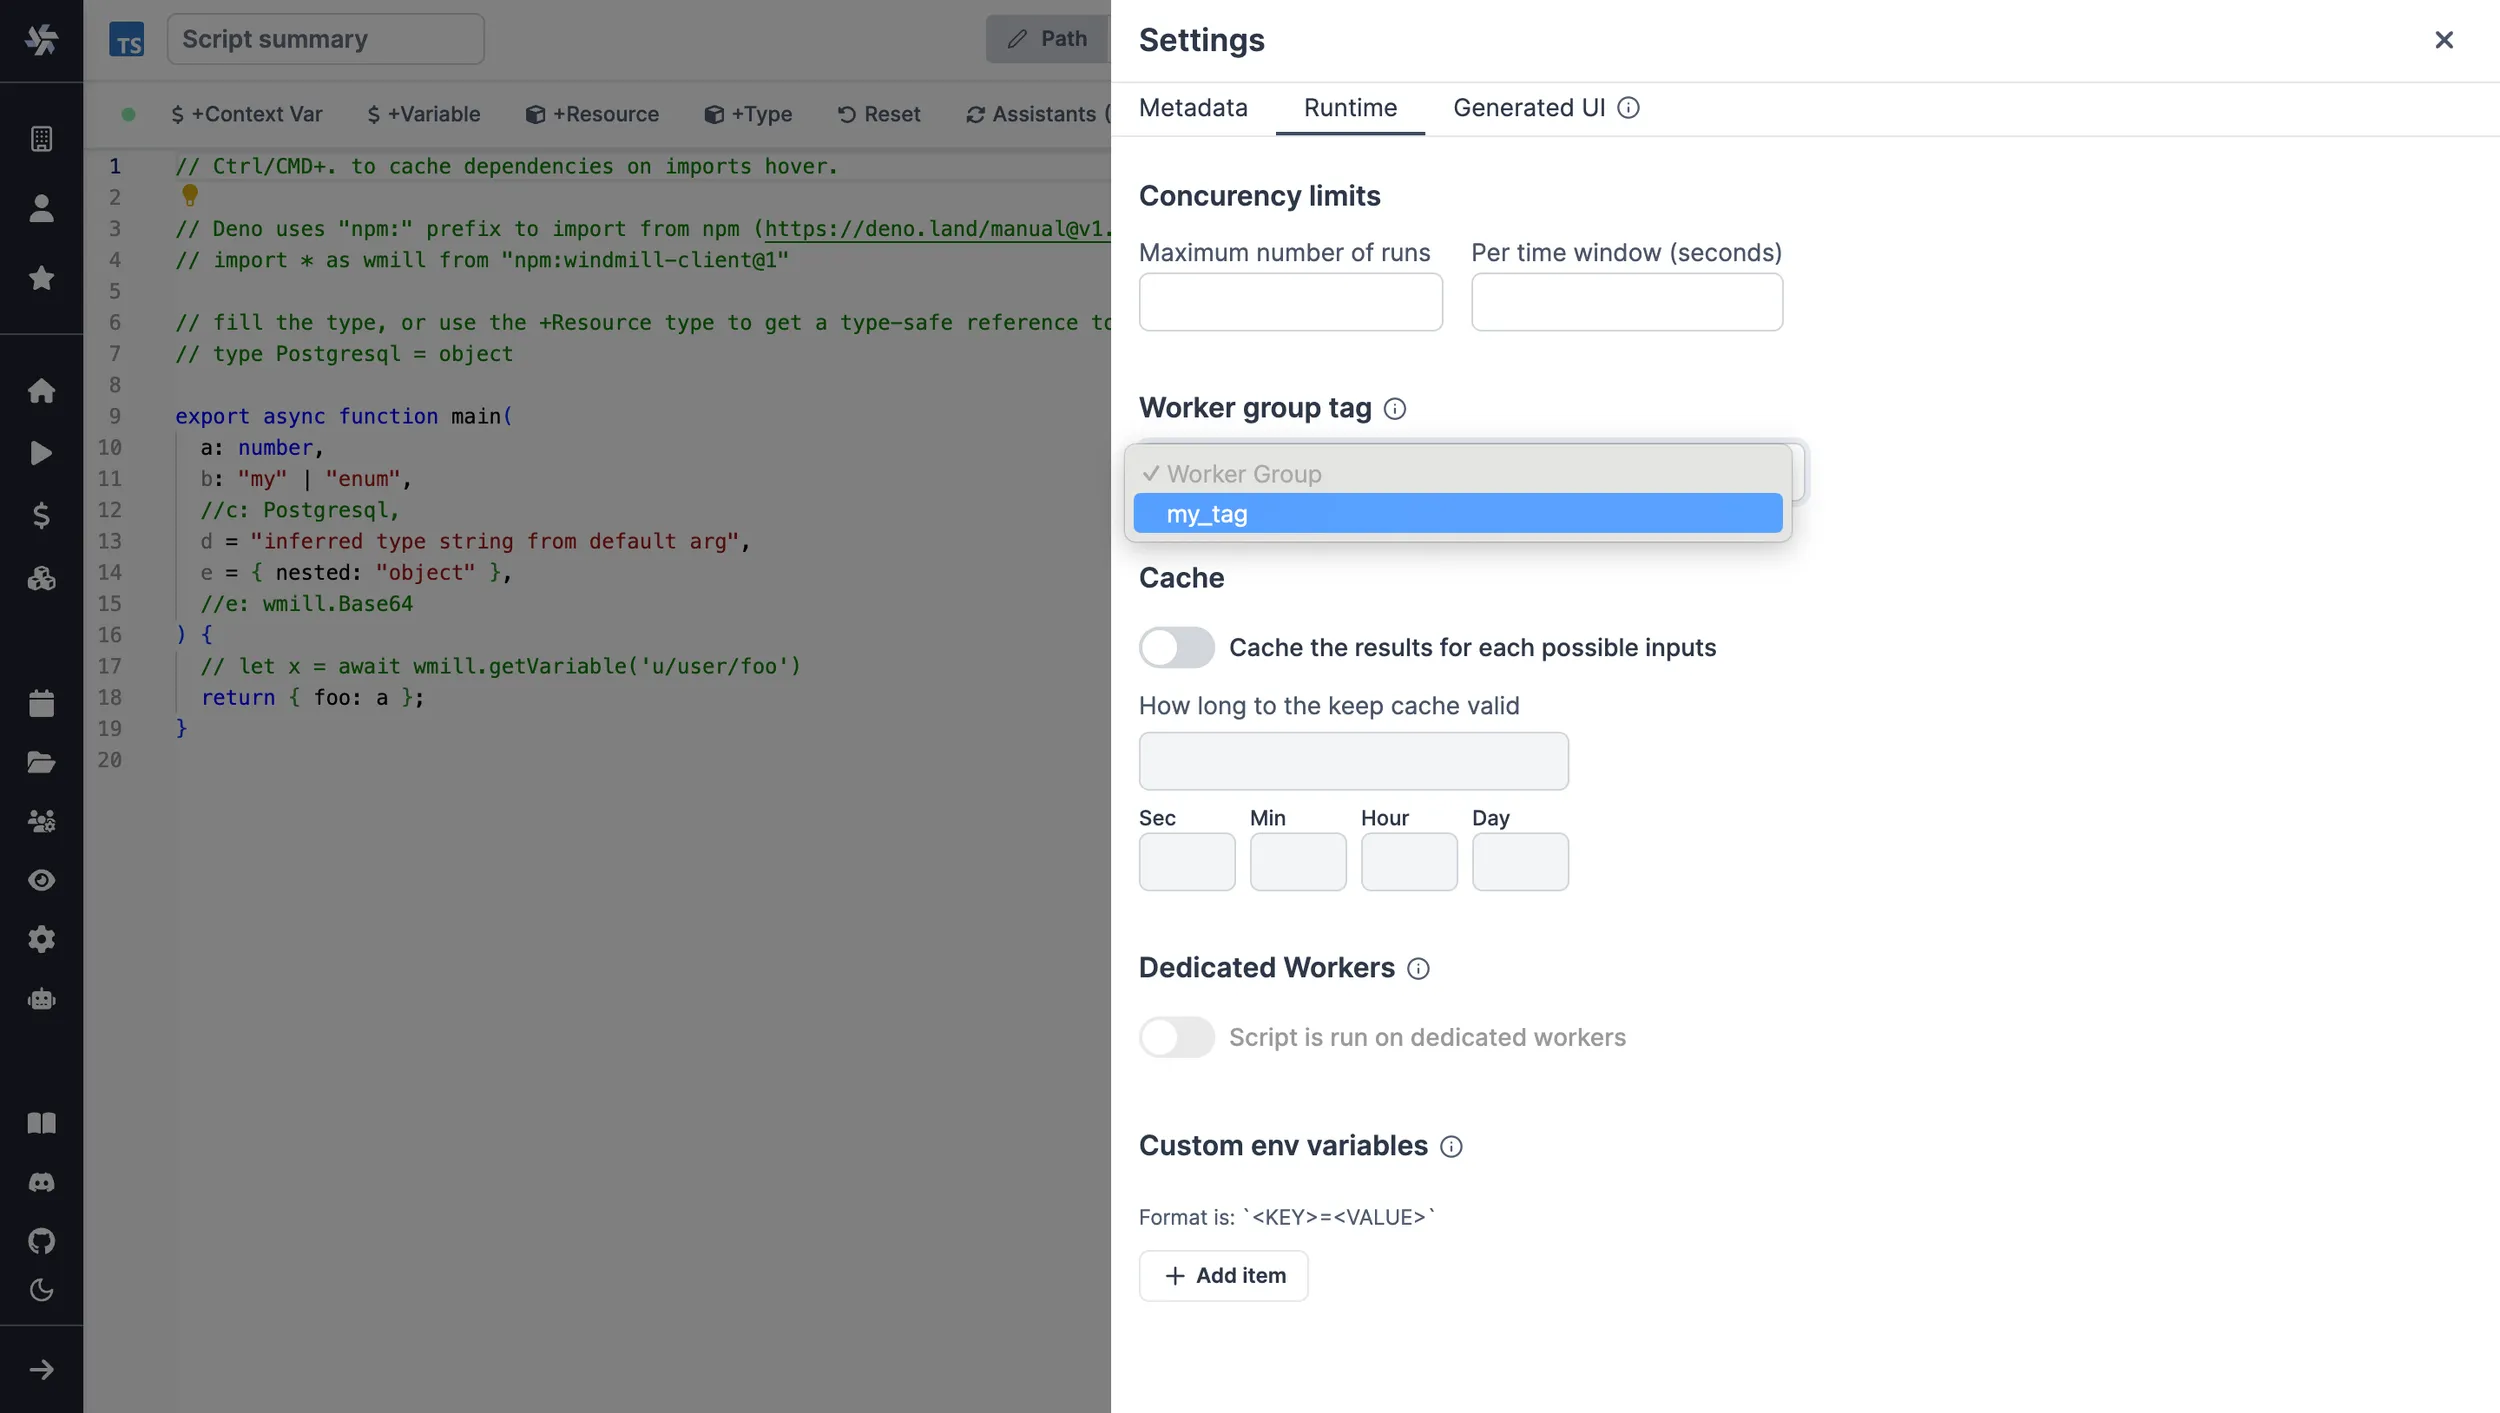The height and width of the screenshot is (1413, 2500).
Task: Select my_tag from worker group dropdown
Action: tap(1456, 512)
